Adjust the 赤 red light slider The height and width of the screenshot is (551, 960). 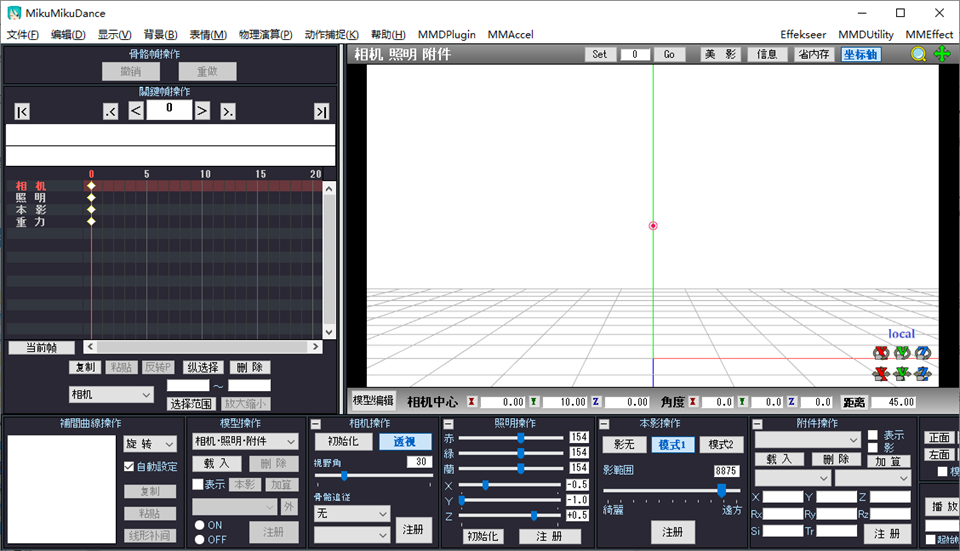pos(511,438)
